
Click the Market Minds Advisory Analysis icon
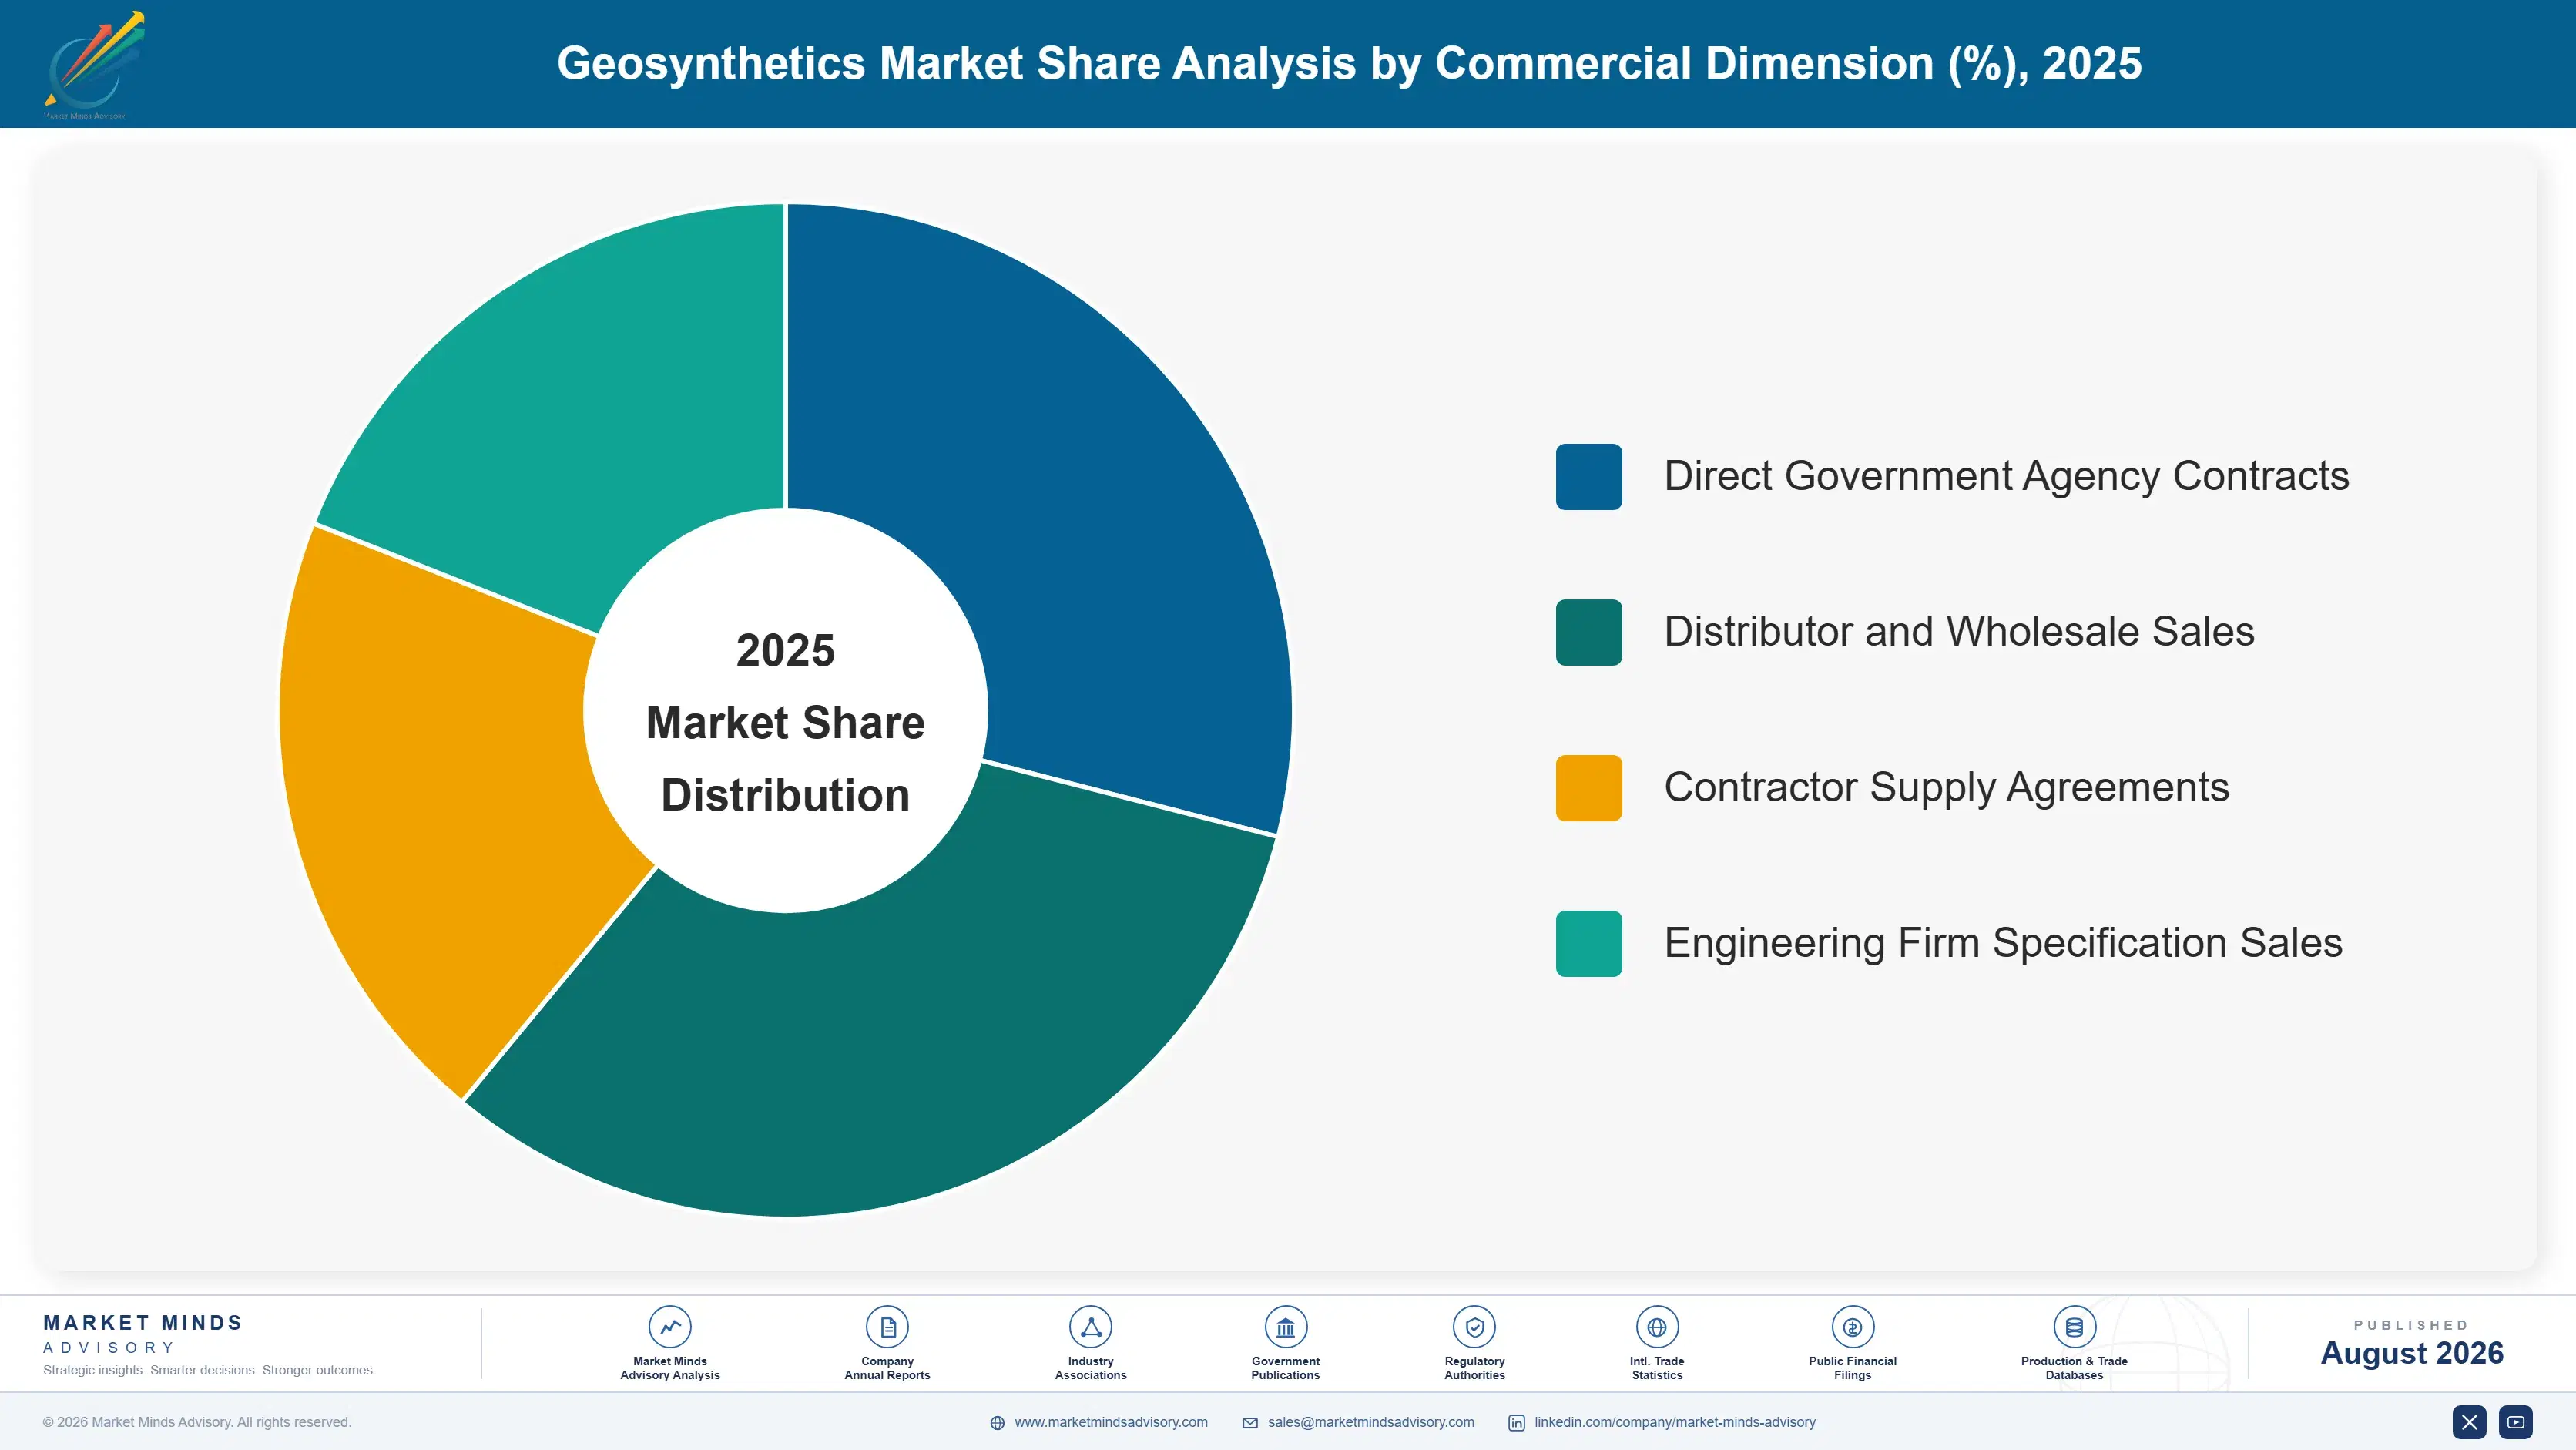click(x=670, y=1327)
